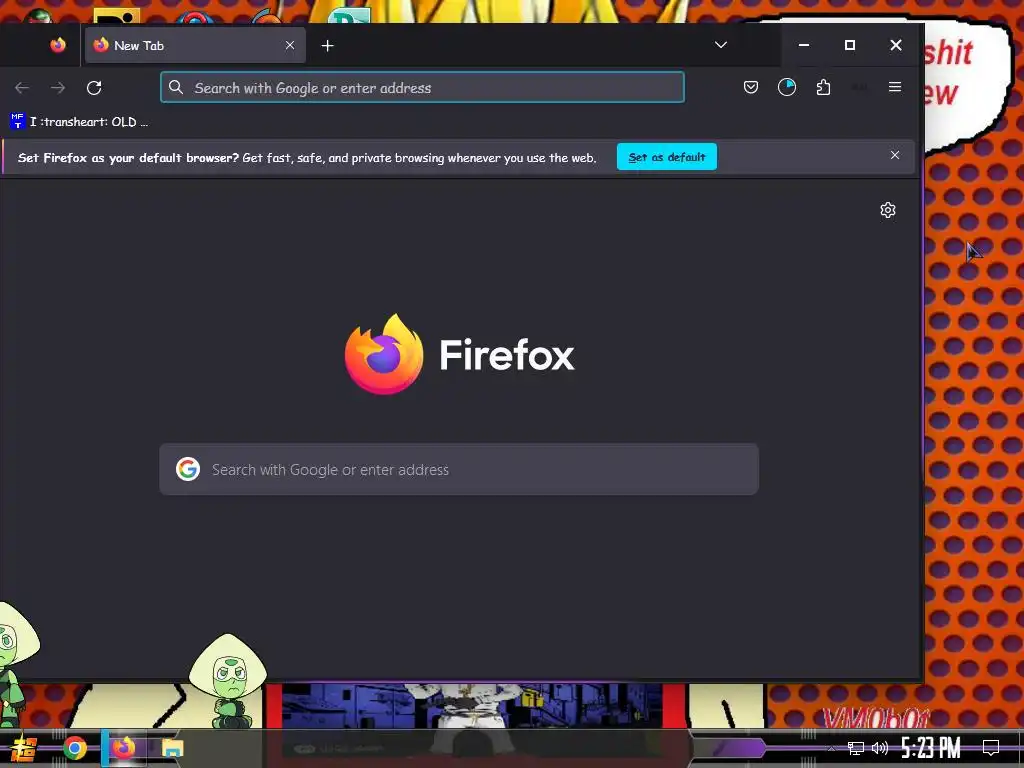Launch Chrome from the taskbar

(74, 748)
